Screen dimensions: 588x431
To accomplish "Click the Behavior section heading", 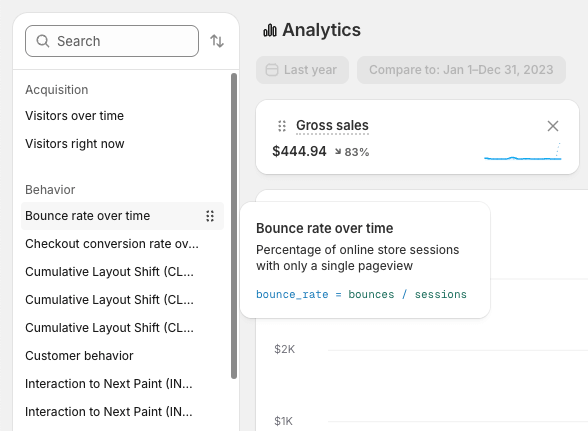I will point(50,190).
